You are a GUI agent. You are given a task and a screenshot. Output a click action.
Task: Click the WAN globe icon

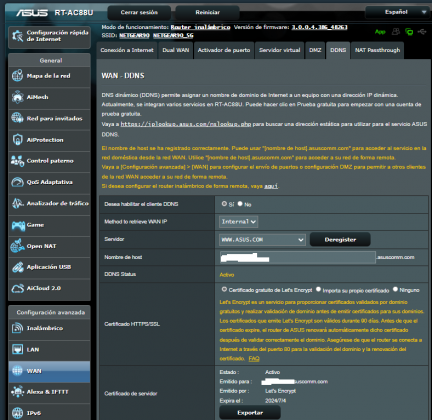pyautogui.click(x=17, y=371)
